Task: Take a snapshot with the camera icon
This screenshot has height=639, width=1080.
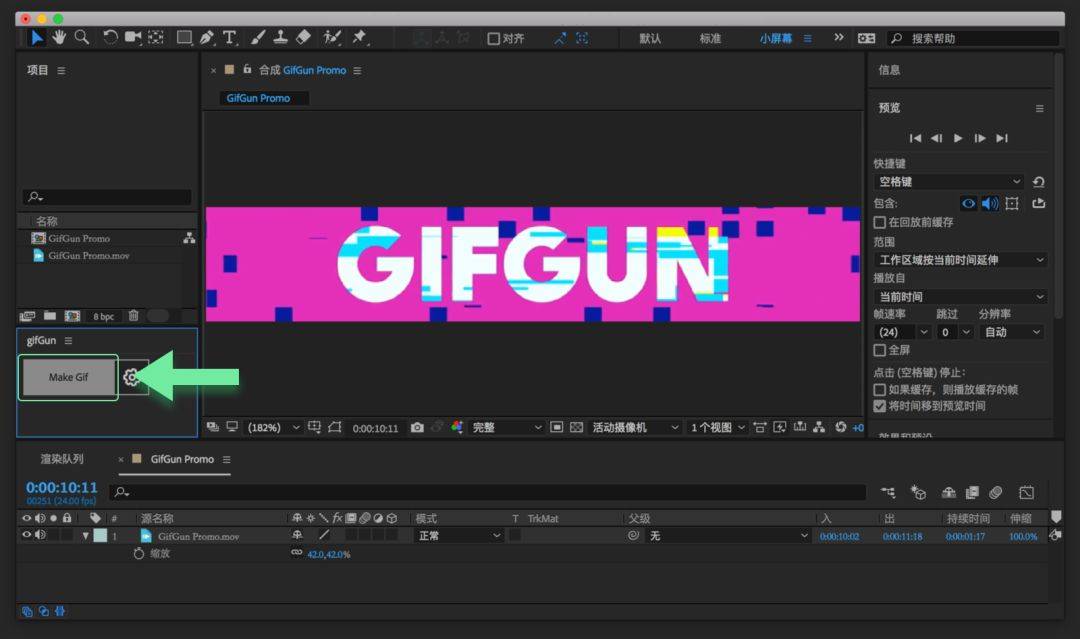Action: pos(419,426)
